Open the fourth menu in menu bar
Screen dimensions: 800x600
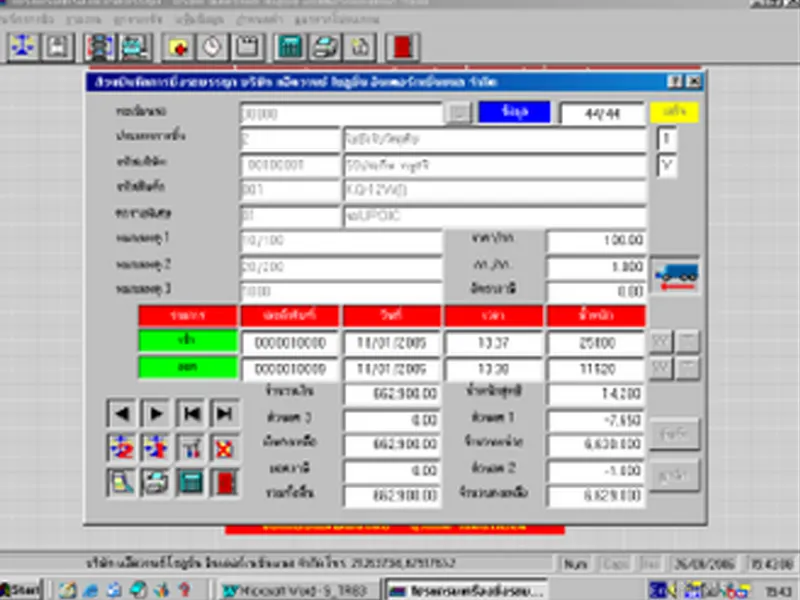[x=199, y=19]
